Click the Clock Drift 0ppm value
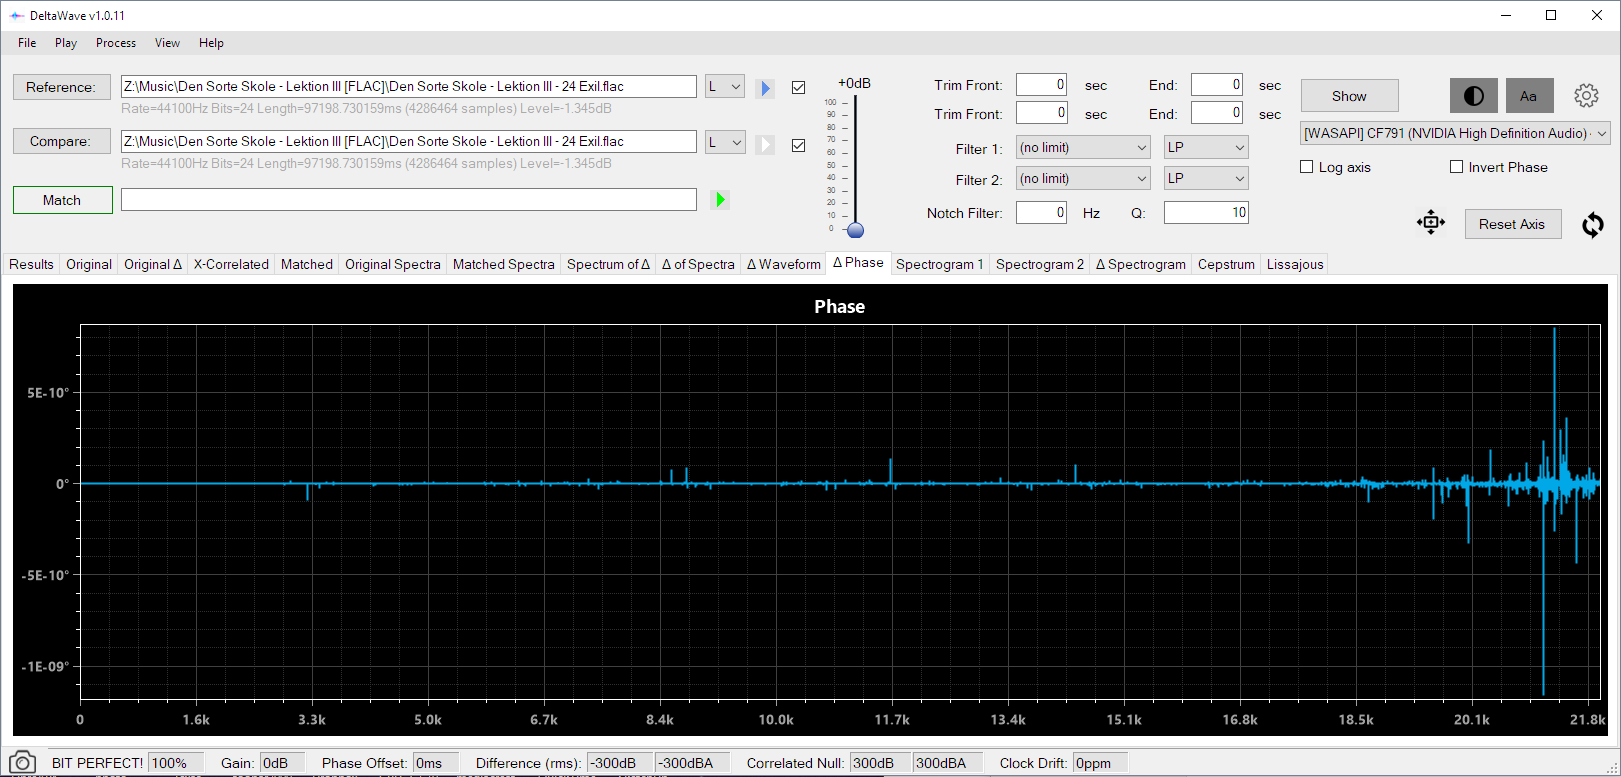Image resolution: width=1621 pixels, height=777 pixels. 1100,763
